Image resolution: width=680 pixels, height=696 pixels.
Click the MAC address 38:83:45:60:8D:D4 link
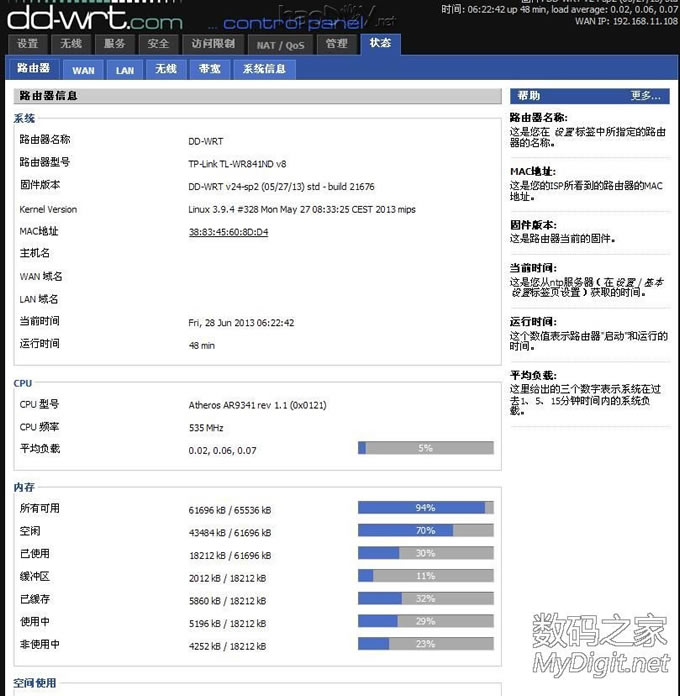228,232
